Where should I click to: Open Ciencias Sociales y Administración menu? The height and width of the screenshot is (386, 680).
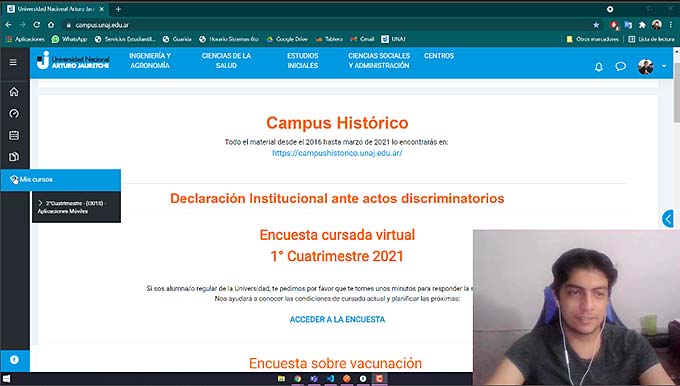click(x=379, y=61)
